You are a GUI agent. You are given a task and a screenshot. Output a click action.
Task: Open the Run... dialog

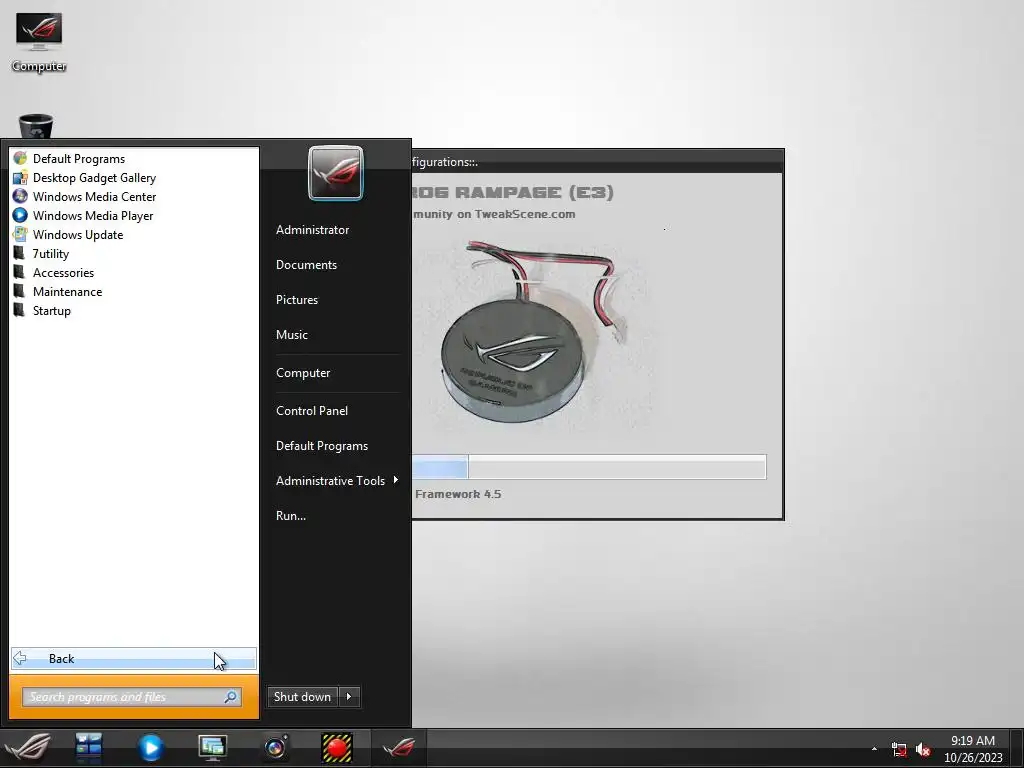tap(291, 516)
